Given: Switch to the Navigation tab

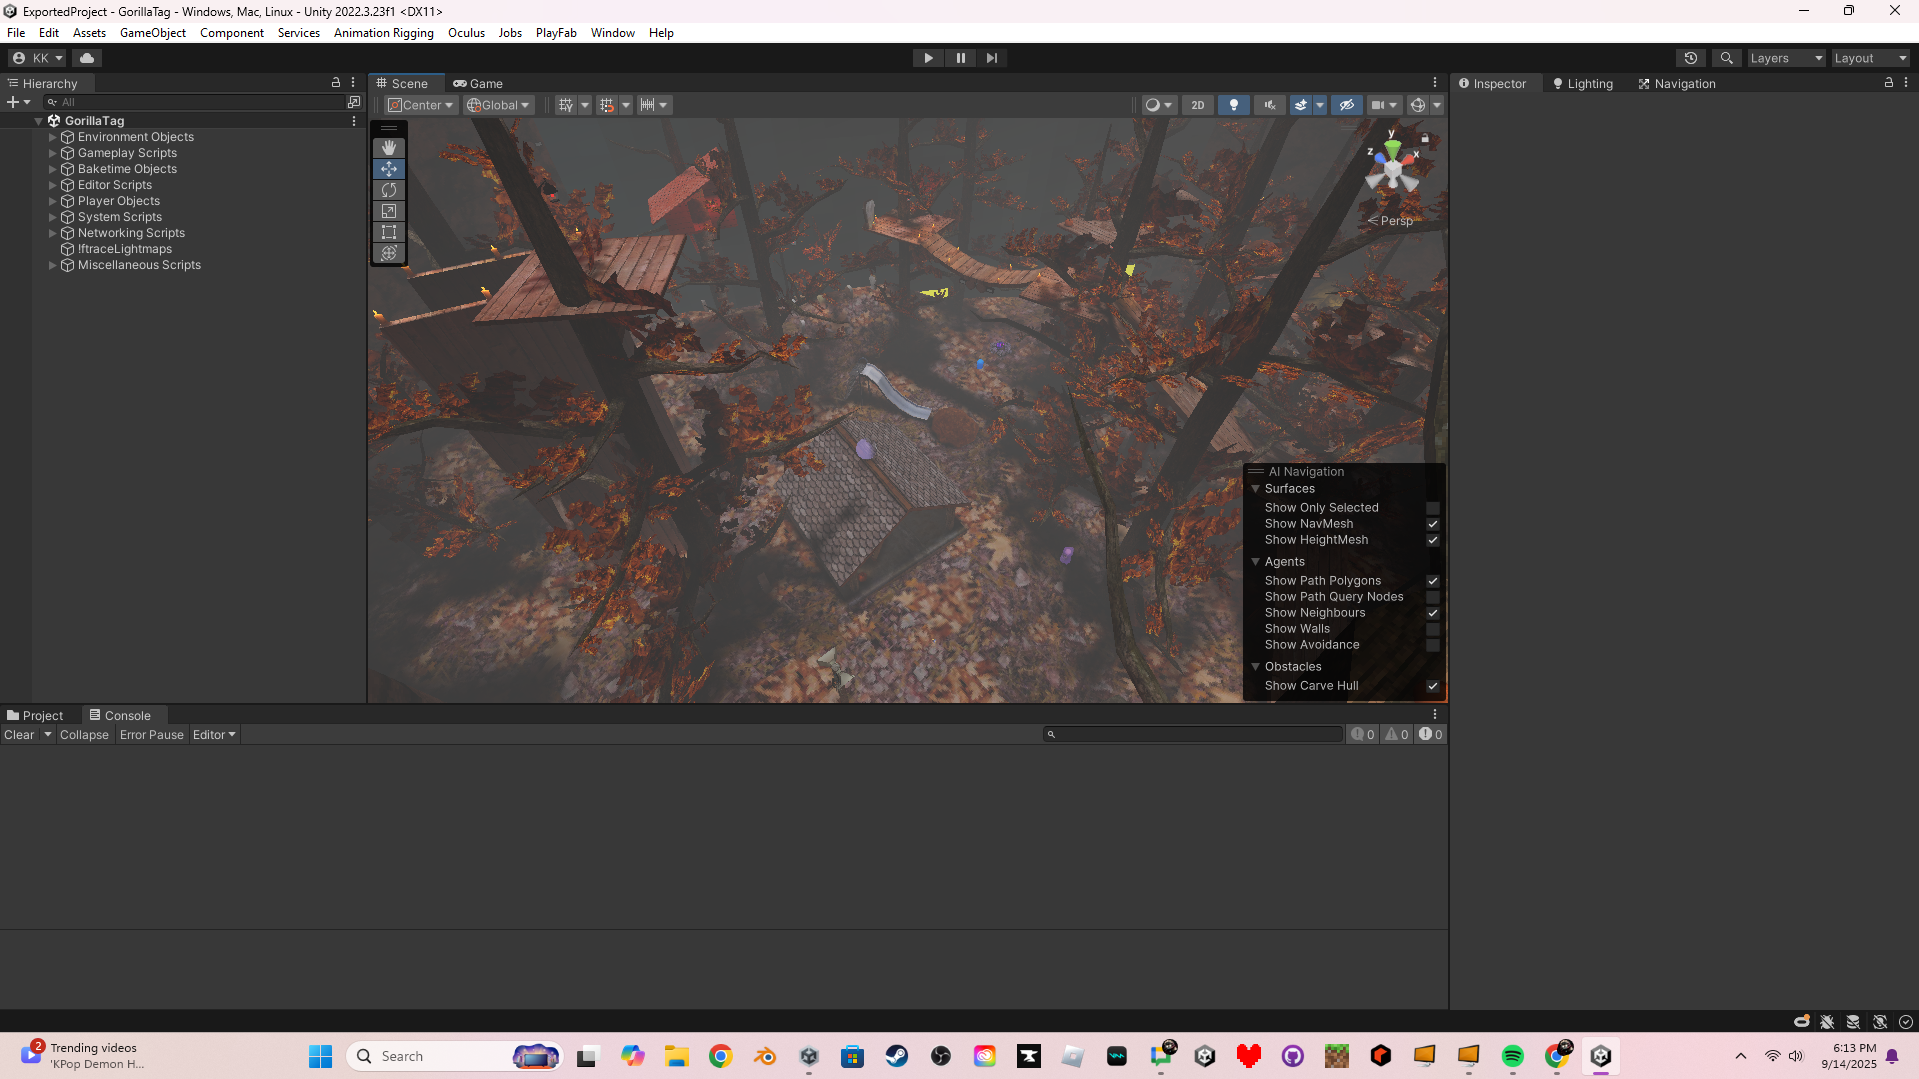Looking at the screenshot, I should (x=1677, y=84).
